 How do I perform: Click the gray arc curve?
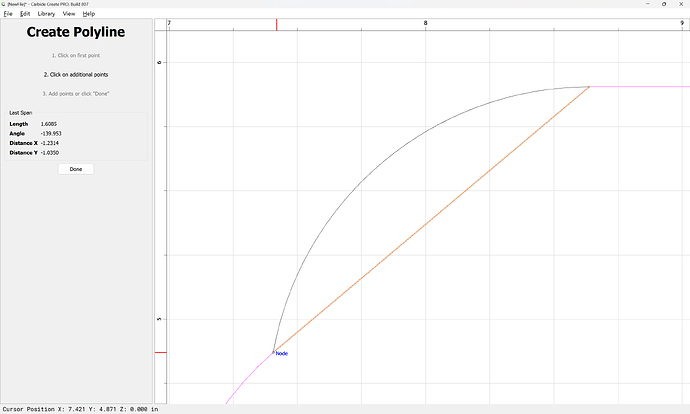pos(361,182)
